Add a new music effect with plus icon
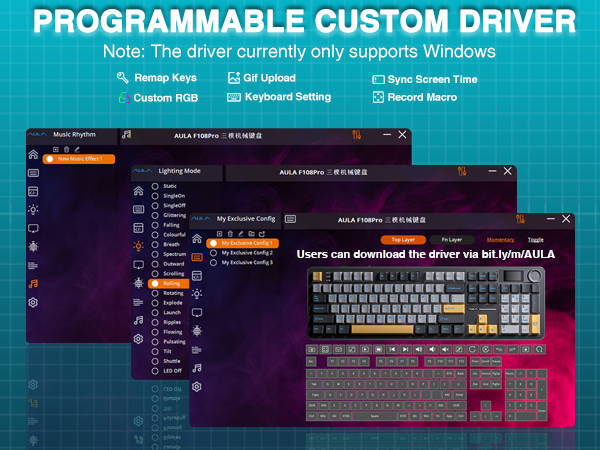Viewport: 600px width, 450px height. click(56, 149)
